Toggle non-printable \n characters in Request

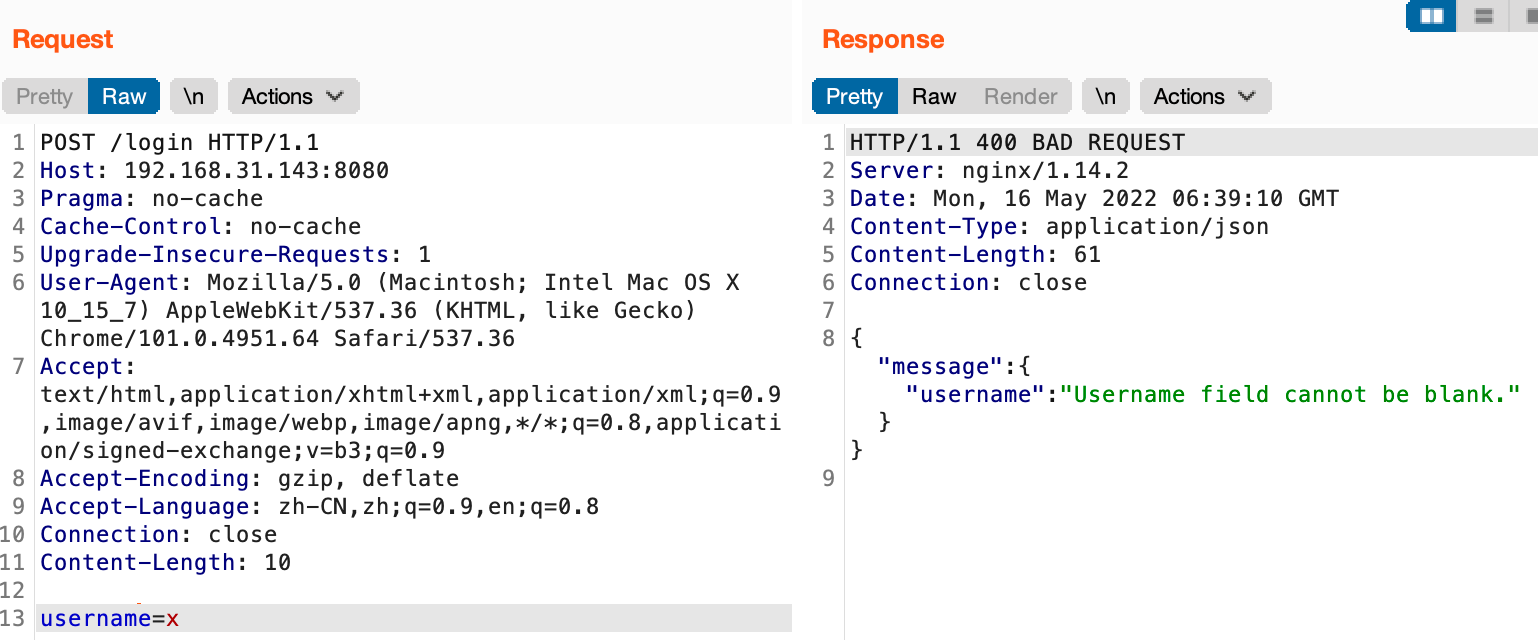pyautogui.click(x=194, y=96)
